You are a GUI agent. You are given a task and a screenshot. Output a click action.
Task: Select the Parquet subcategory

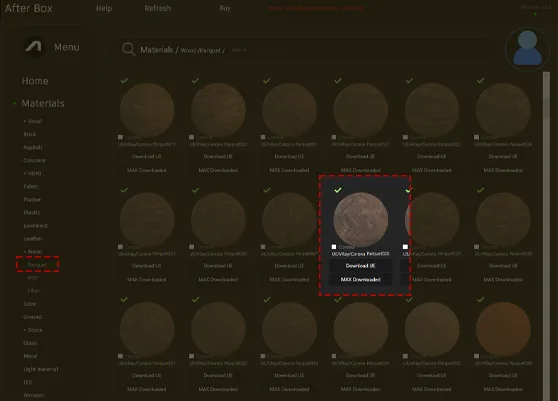coord(37,265)
